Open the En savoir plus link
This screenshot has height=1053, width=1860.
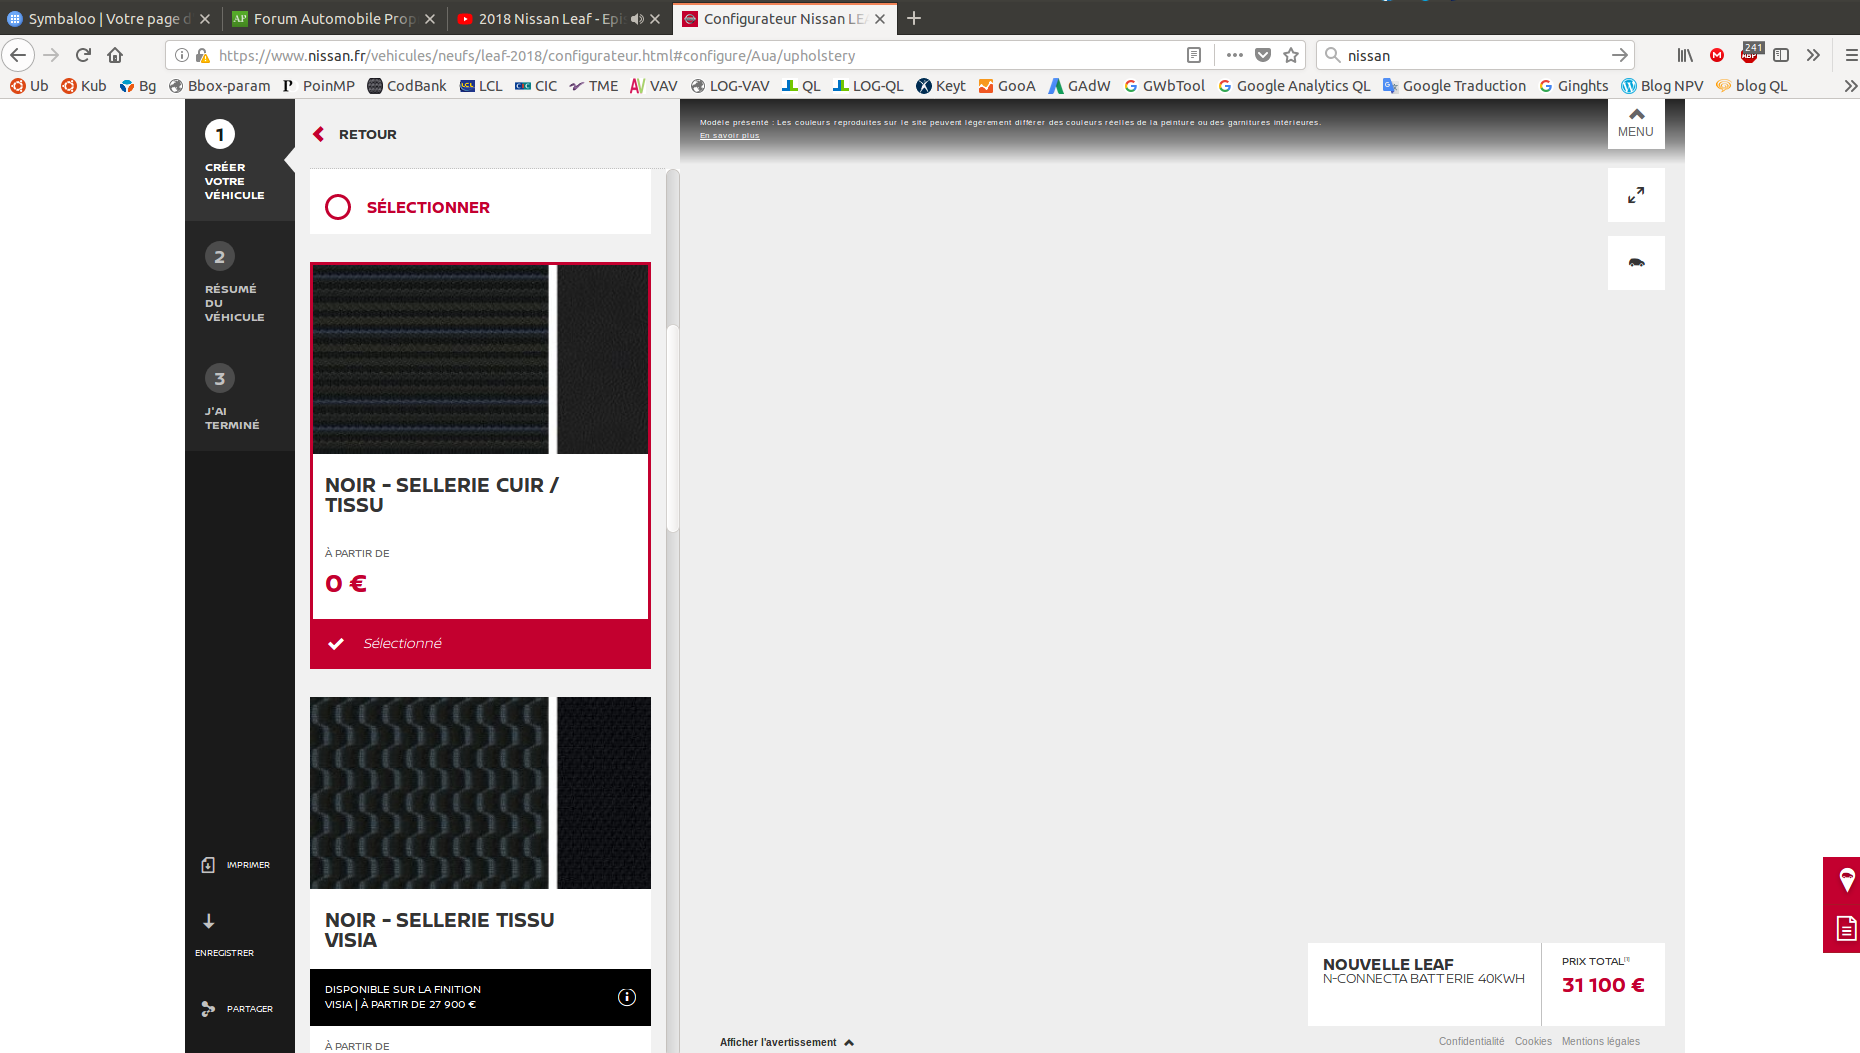click(730, 136)
